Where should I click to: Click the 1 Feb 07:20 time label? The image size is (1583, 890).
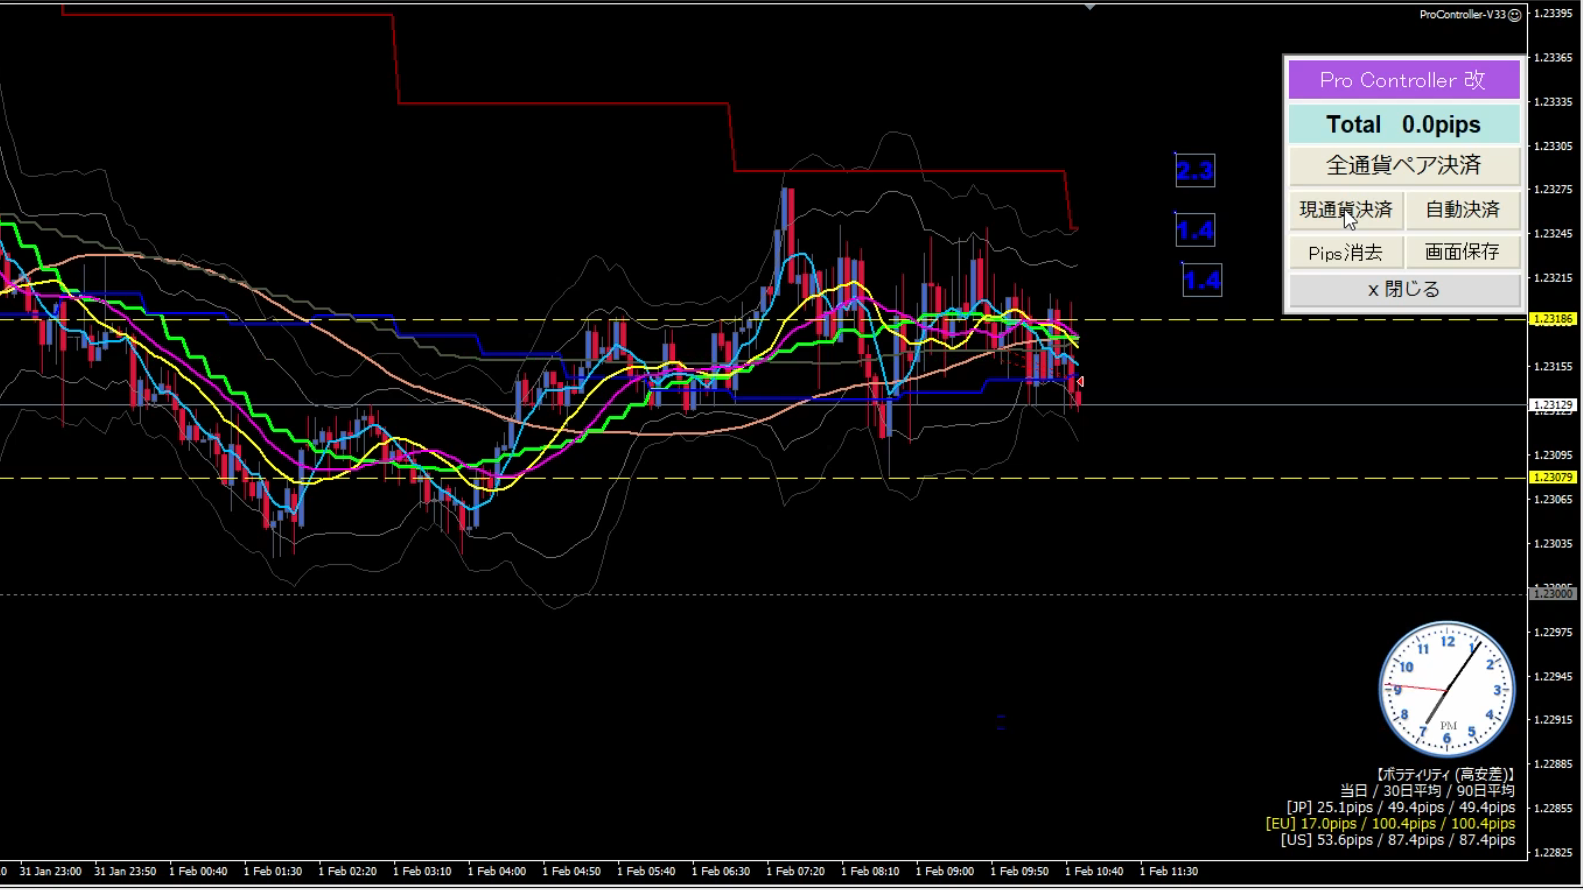click(796, 872)
